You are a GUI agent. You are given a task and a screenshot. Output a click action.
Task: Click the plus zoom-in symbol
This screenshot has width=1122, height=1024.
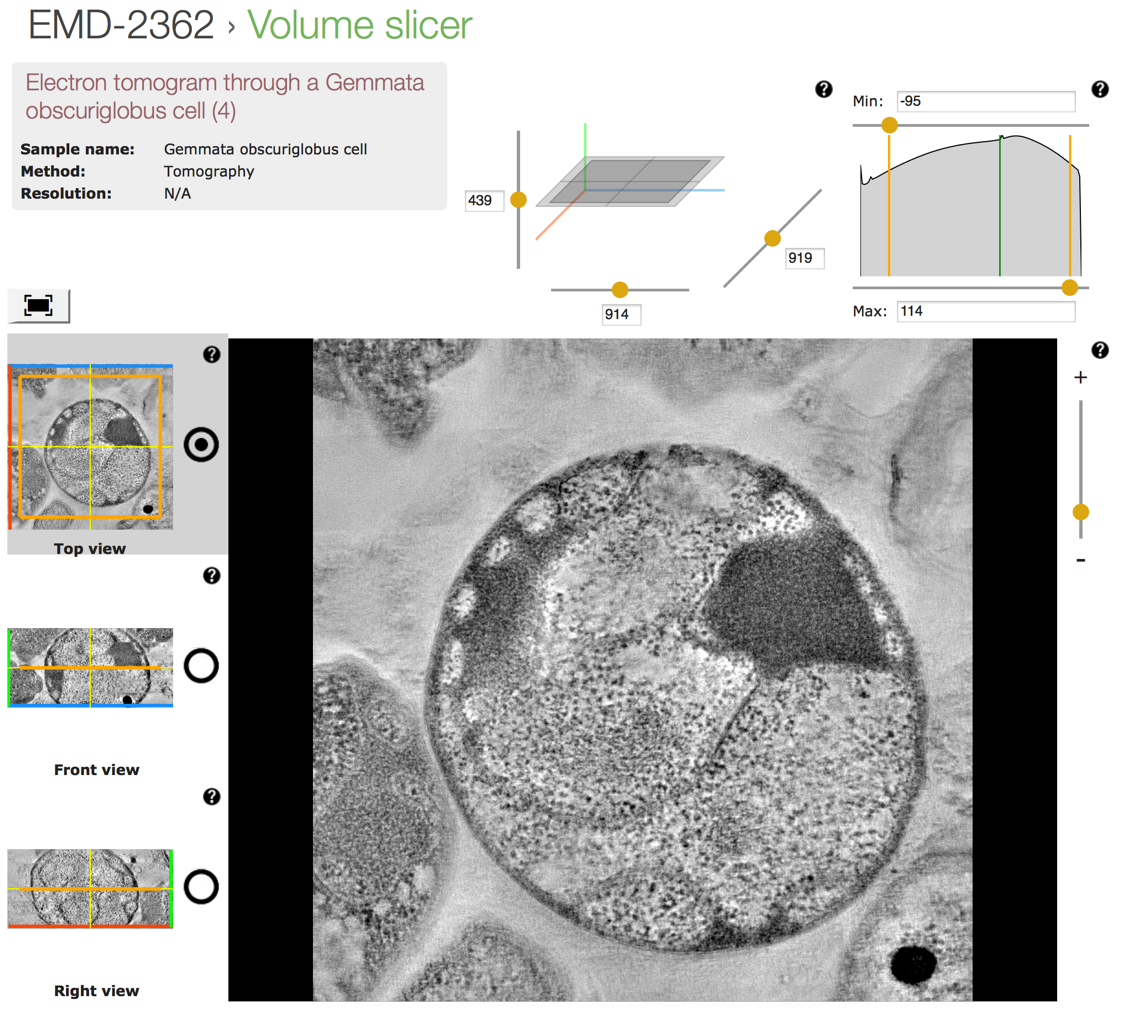pos(1080,378)
